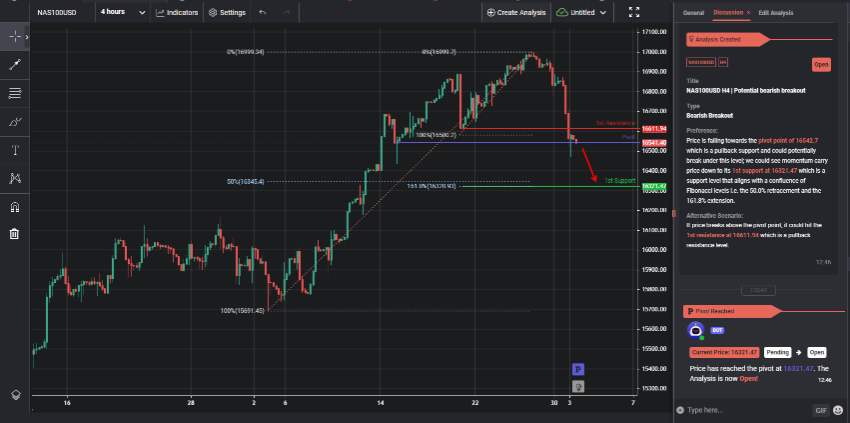The height and width of the screenshot is (423, 850).
Task: Click the H4 timeframe tag
Action: [x=723, y=62]
